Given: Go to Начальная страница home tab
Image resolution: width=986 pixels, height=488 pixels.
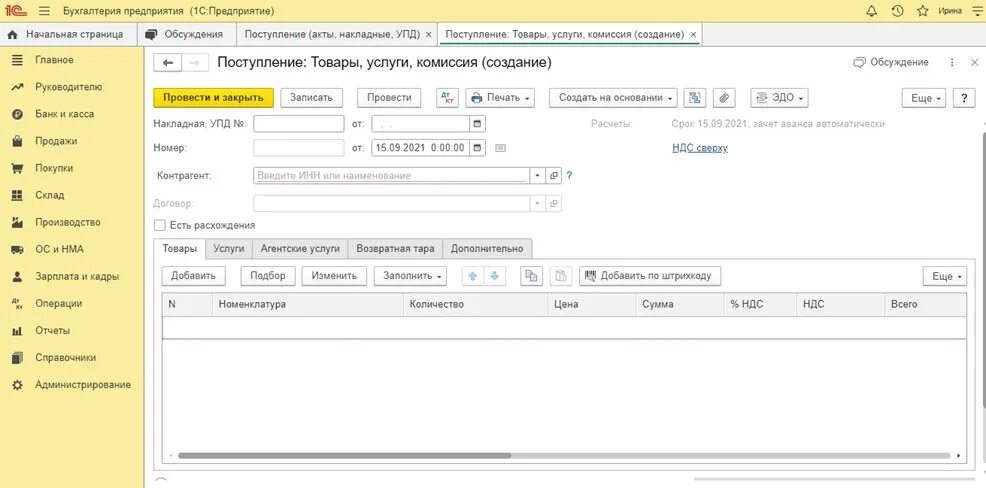Looking at the screenshot, I should coord(67,35).
